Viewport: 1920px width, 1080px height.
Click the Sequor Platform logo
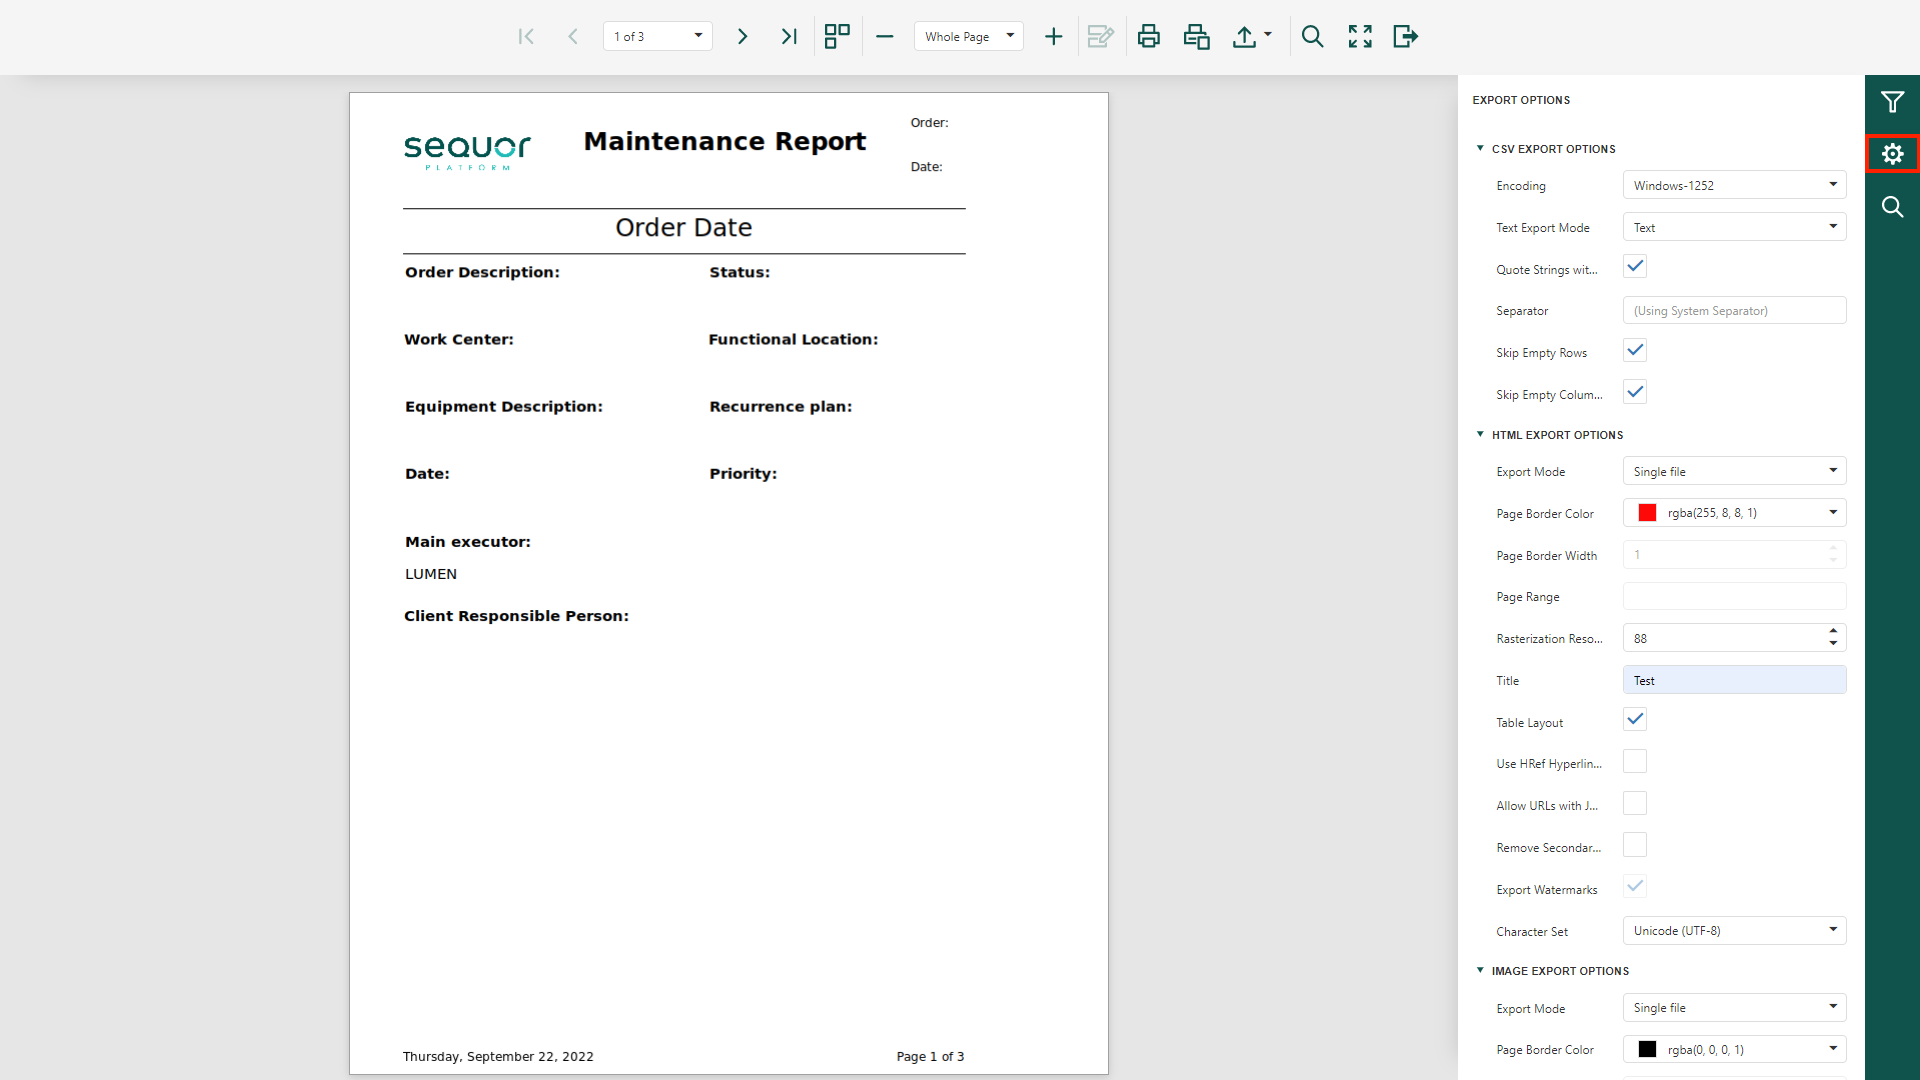pos(467,151)
